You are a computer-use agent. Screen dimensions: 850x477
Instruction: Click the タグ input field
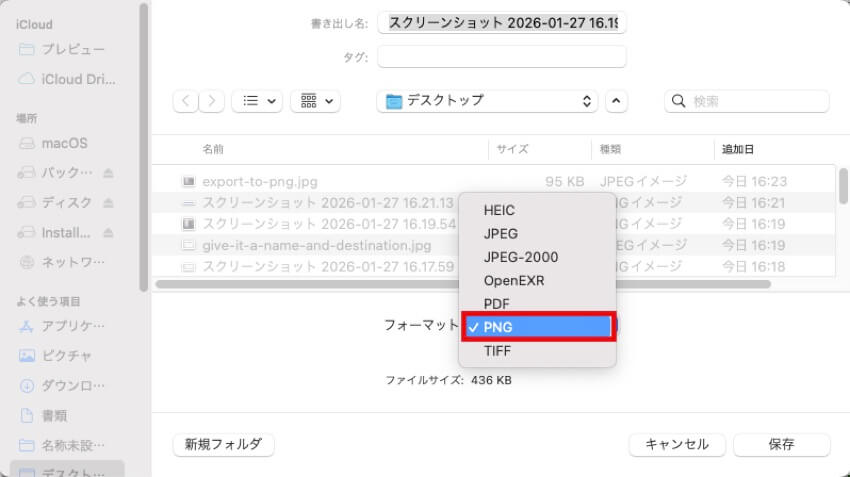pos(501,56)
